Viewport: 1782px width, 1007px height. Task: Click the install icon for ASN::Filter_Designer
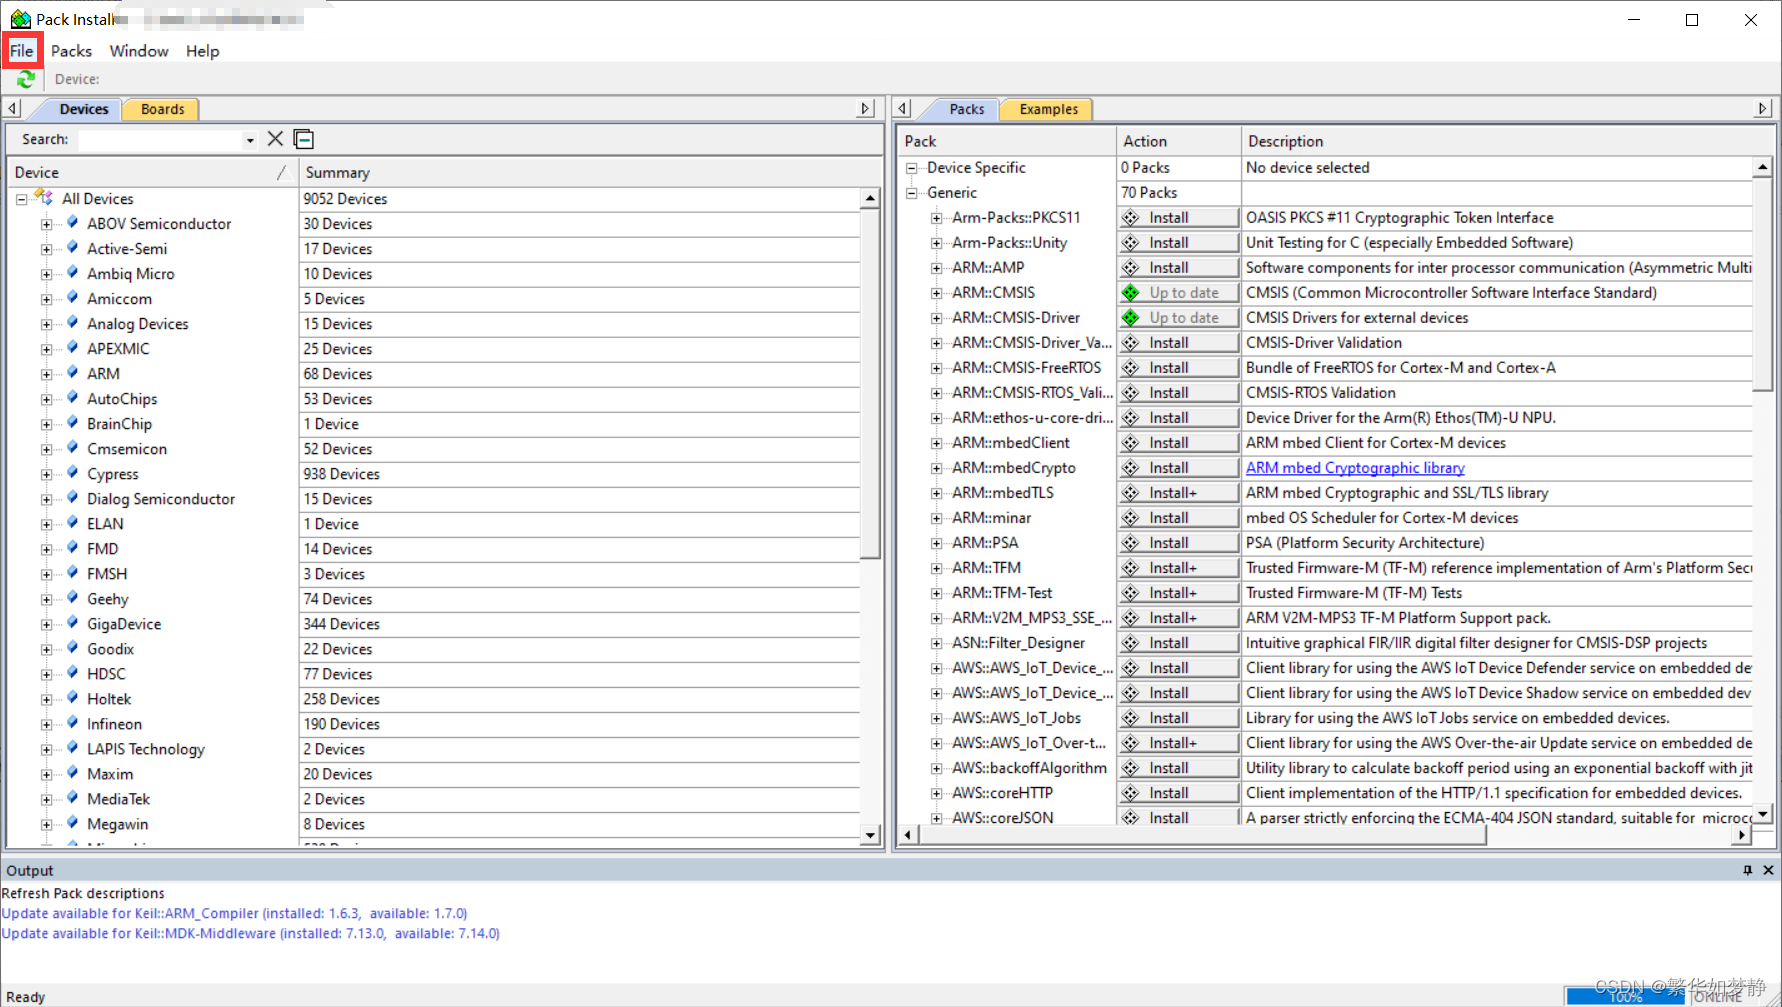[1131, 643]
